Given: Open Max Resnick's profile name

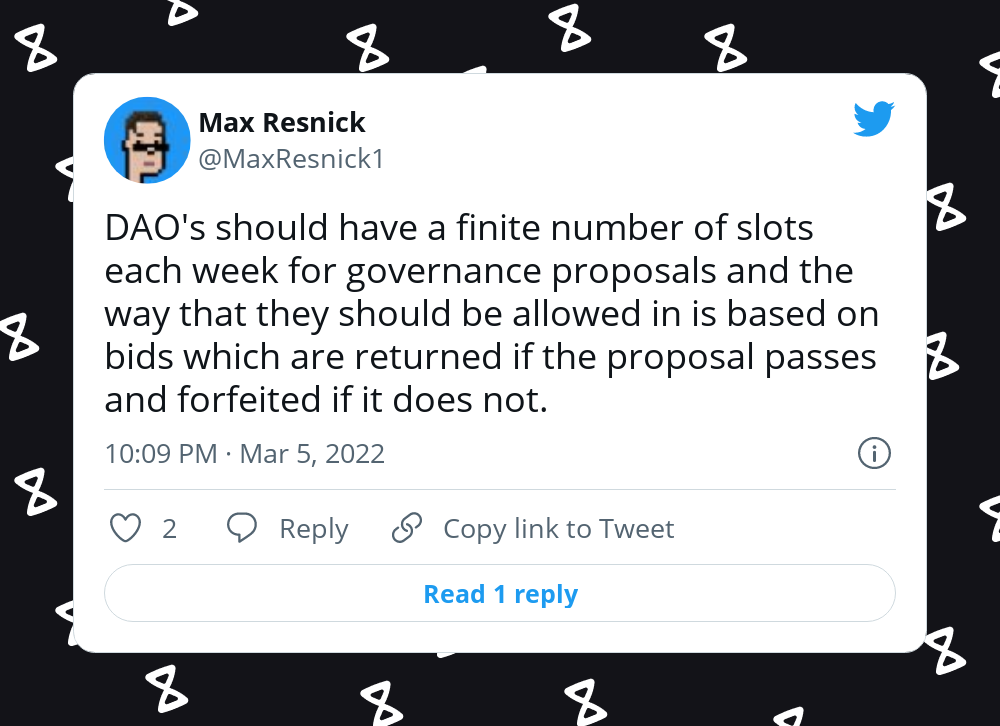Looking at the screenshot, I should coord(283,122).
